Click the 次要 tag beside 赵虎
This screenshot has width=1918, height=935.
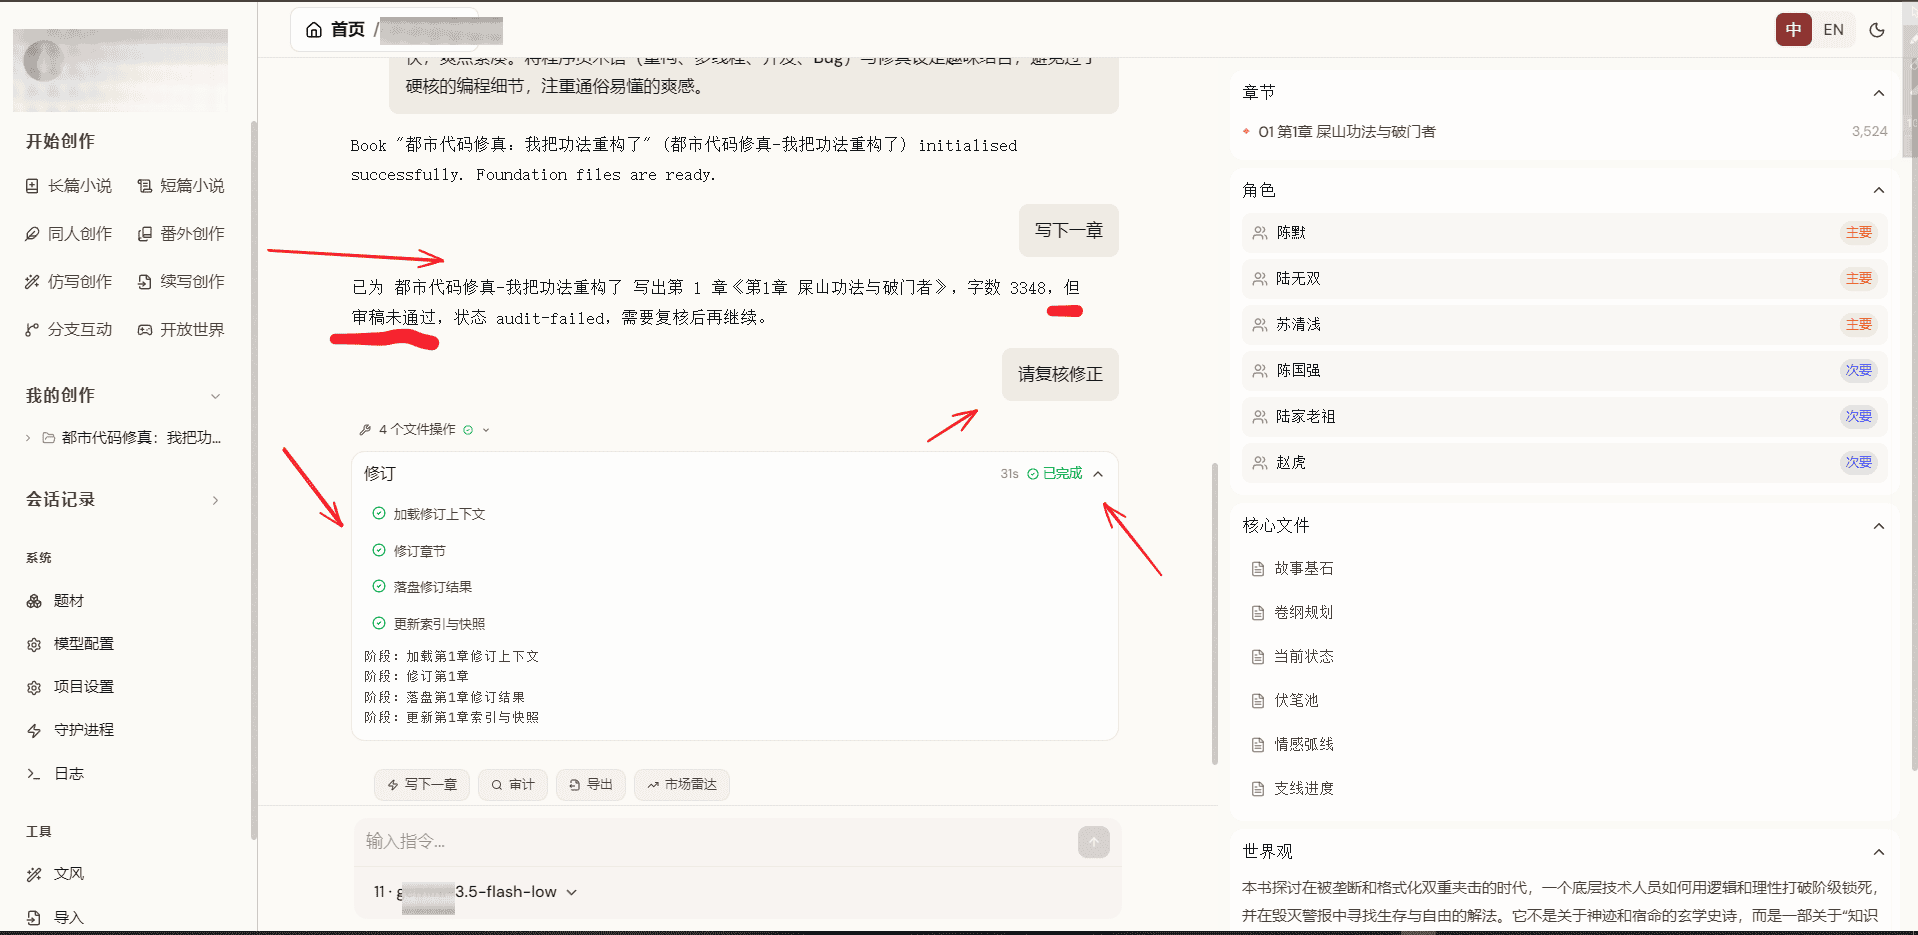click(x=1858, y=463)
